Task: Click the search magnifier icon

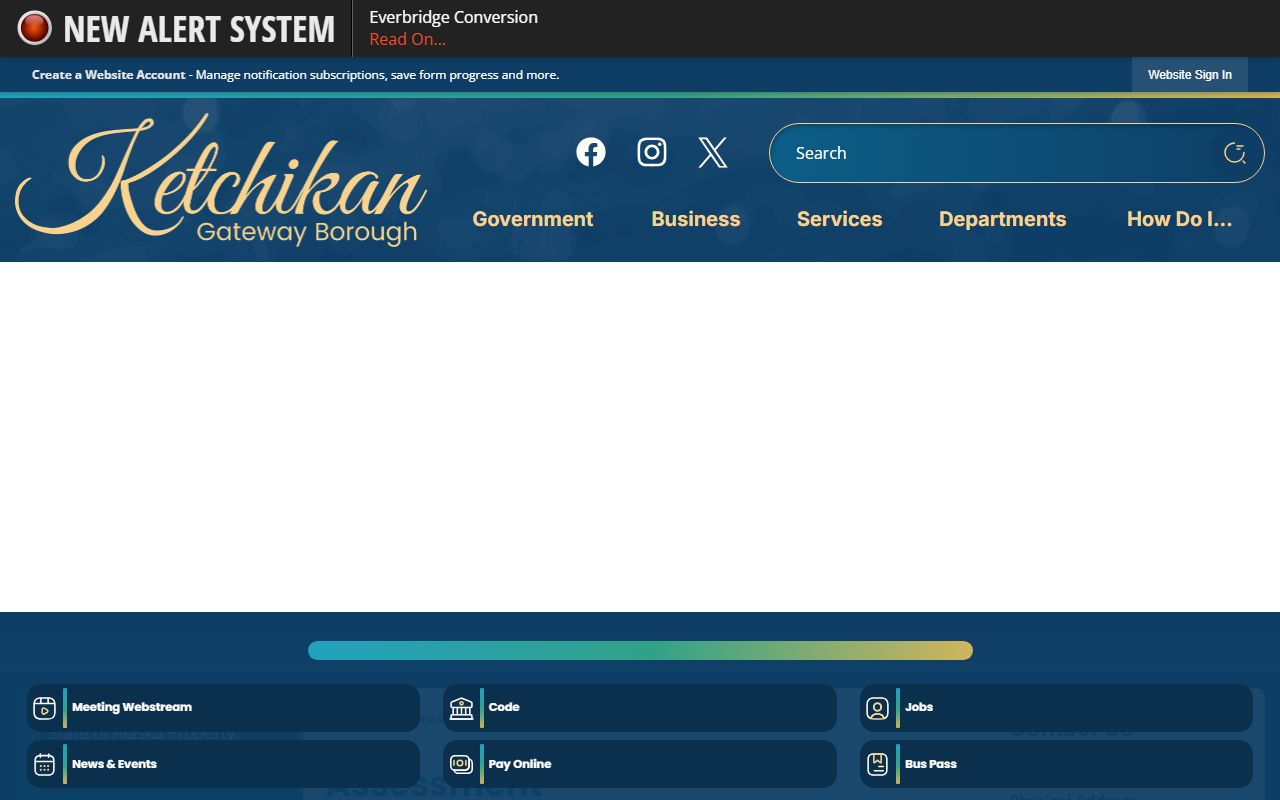Action: (x=1234, y=153)
